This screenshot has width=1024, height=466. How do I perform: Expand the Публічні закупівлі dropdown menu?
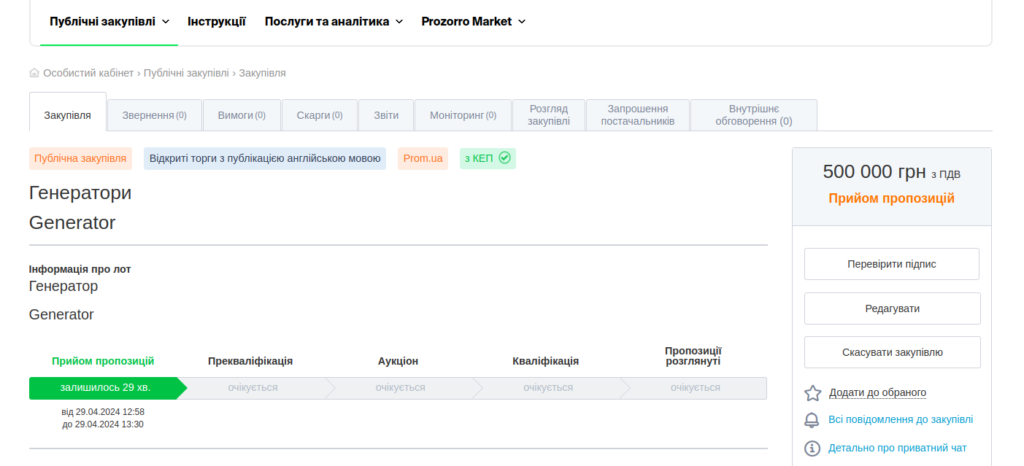109,21
